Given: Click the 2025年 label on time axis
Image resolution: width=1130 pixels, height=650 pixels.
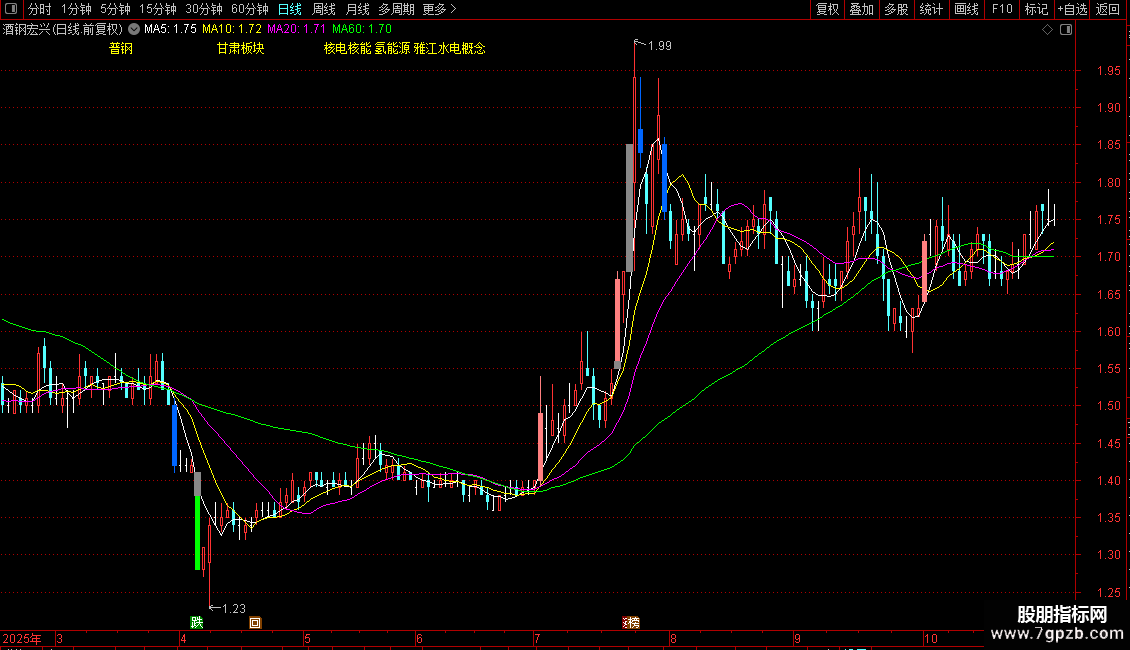Looking at the screenshot, I should click(x=22, y=639).
